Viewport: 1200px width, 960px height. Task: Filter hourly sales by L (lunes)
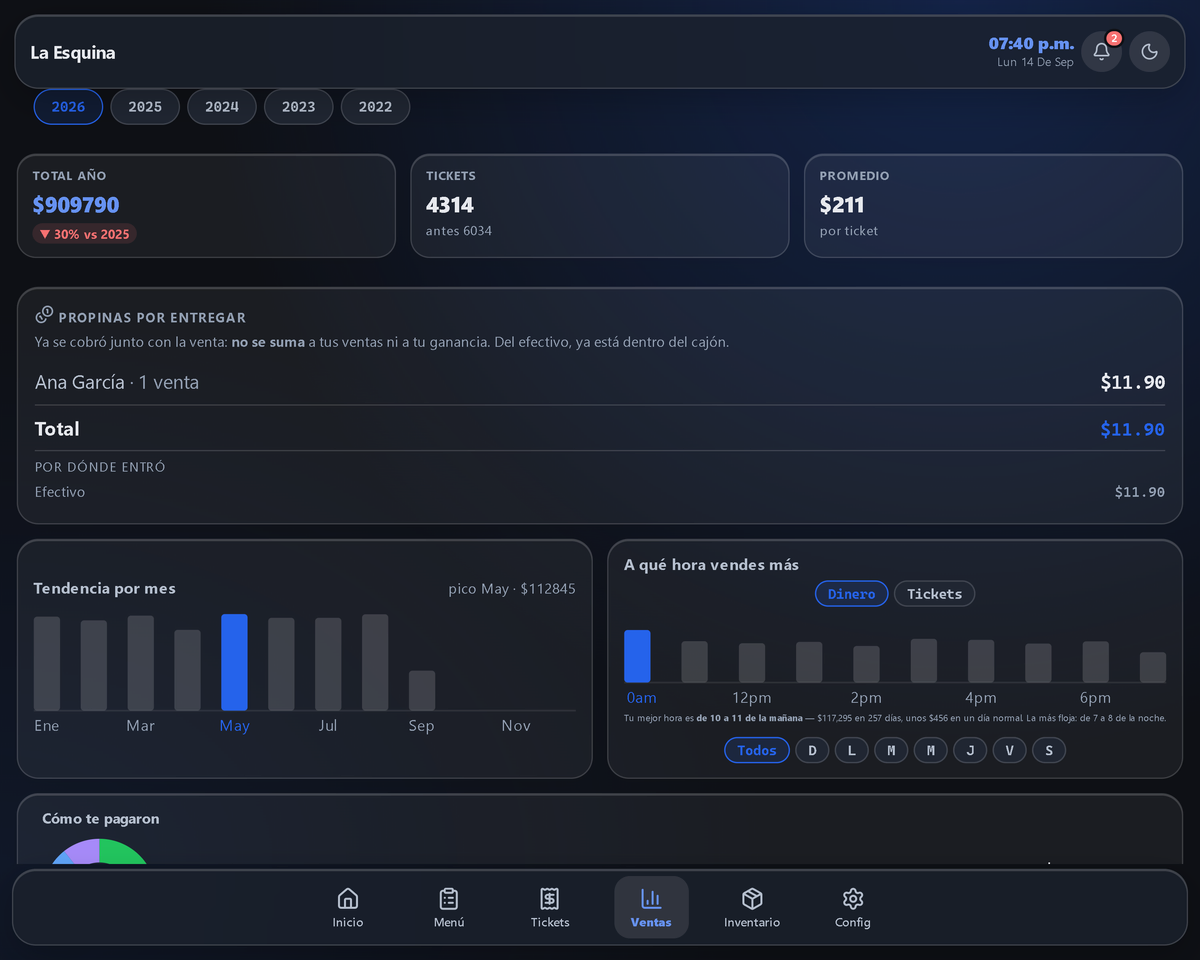click(x=852, y=750)
